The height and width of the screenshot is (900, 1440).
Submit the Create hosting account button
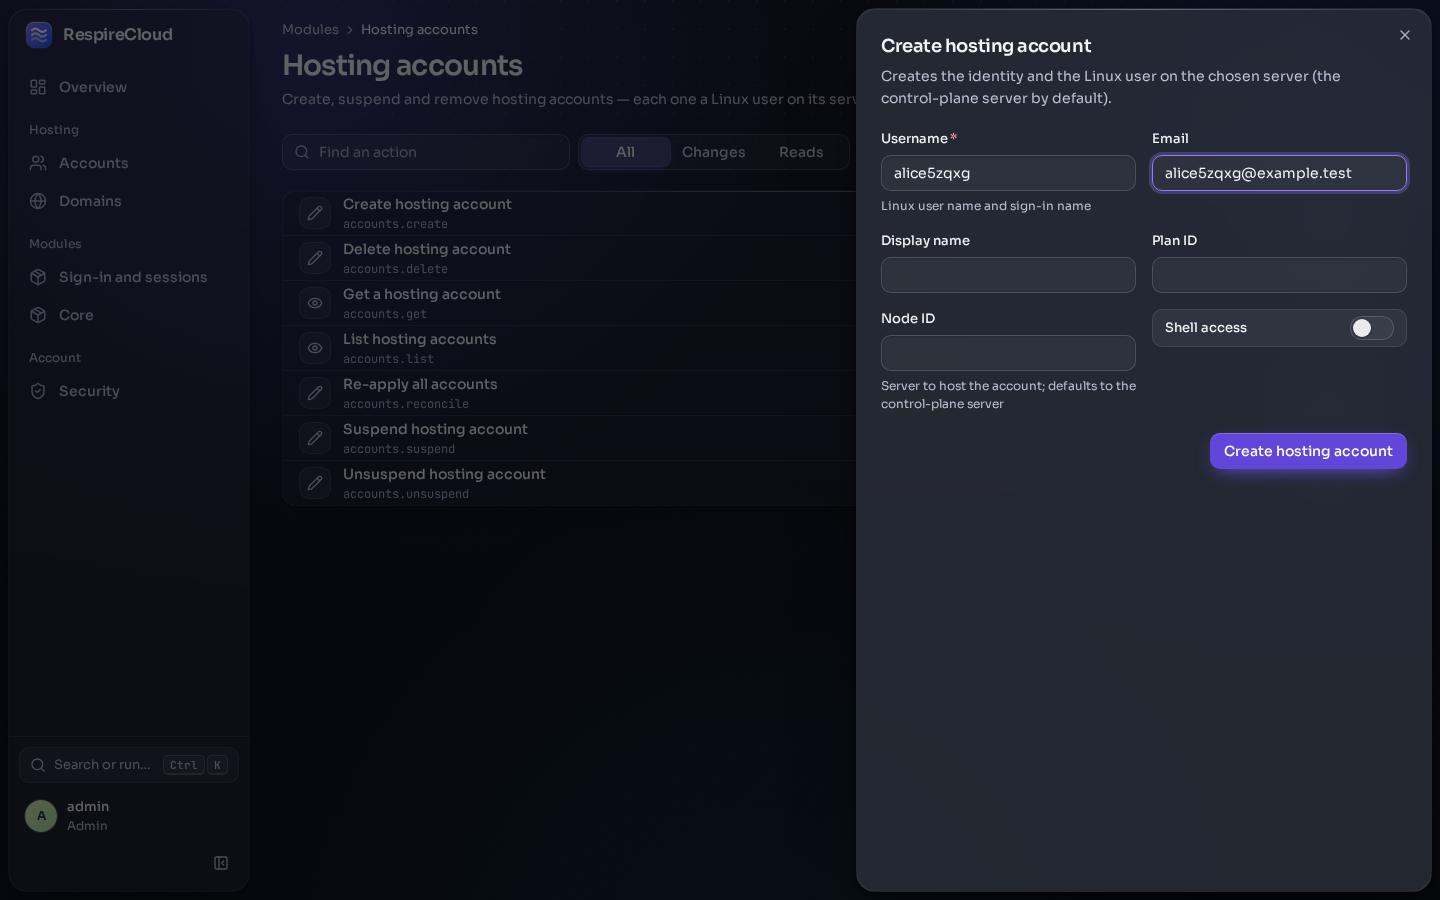pos(1308,451)
